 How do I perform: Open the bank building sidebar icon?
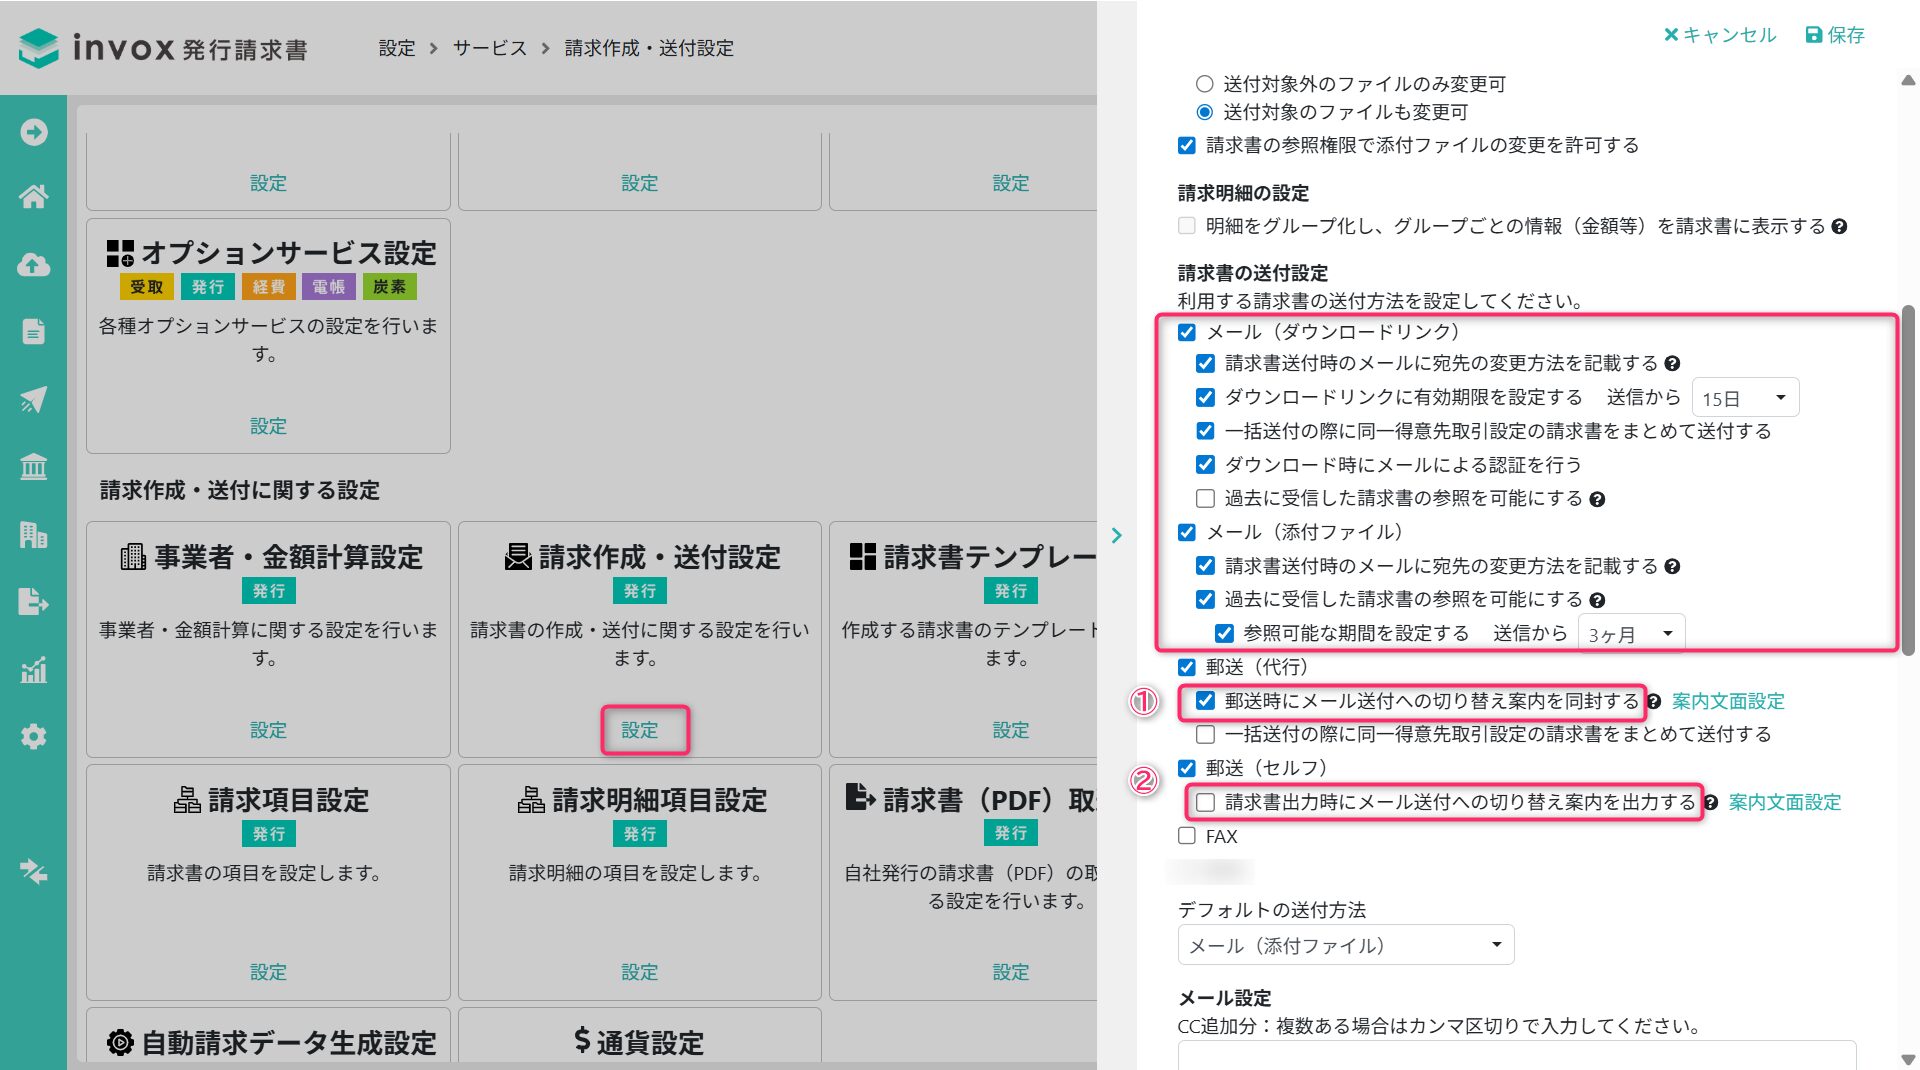point(34,466)
